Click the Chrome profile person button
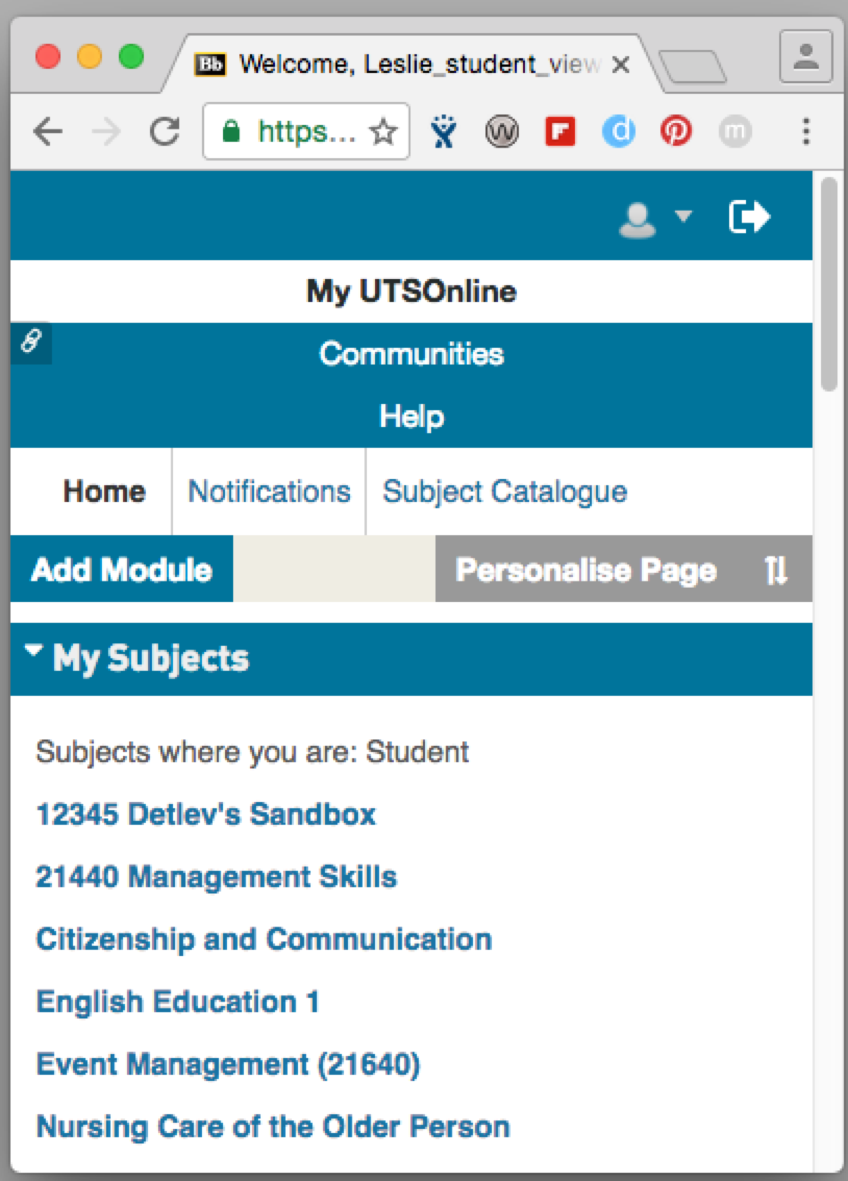Screen dimensions: 848x1181 (805, 55)
